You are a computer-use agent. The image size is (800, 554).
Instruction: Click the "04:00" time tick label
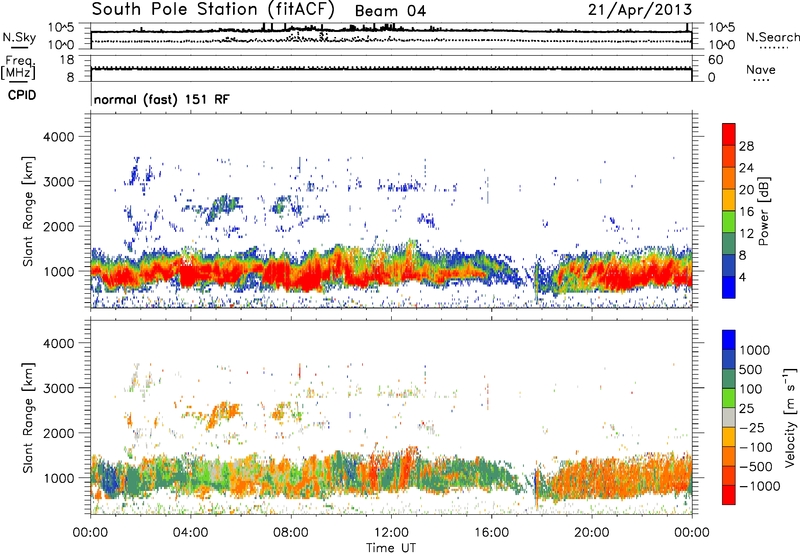pos(190,533)
